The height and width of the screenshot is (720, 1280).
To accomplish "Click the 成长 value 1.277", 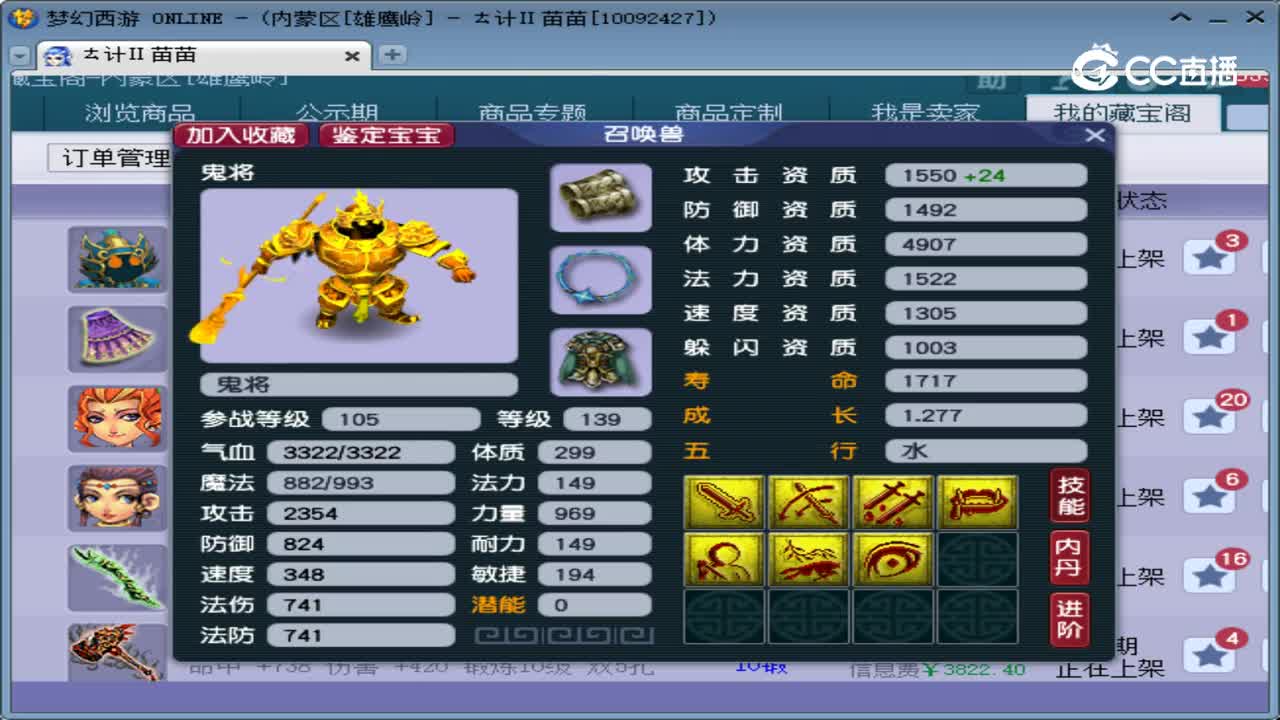I will pos(985,415).
